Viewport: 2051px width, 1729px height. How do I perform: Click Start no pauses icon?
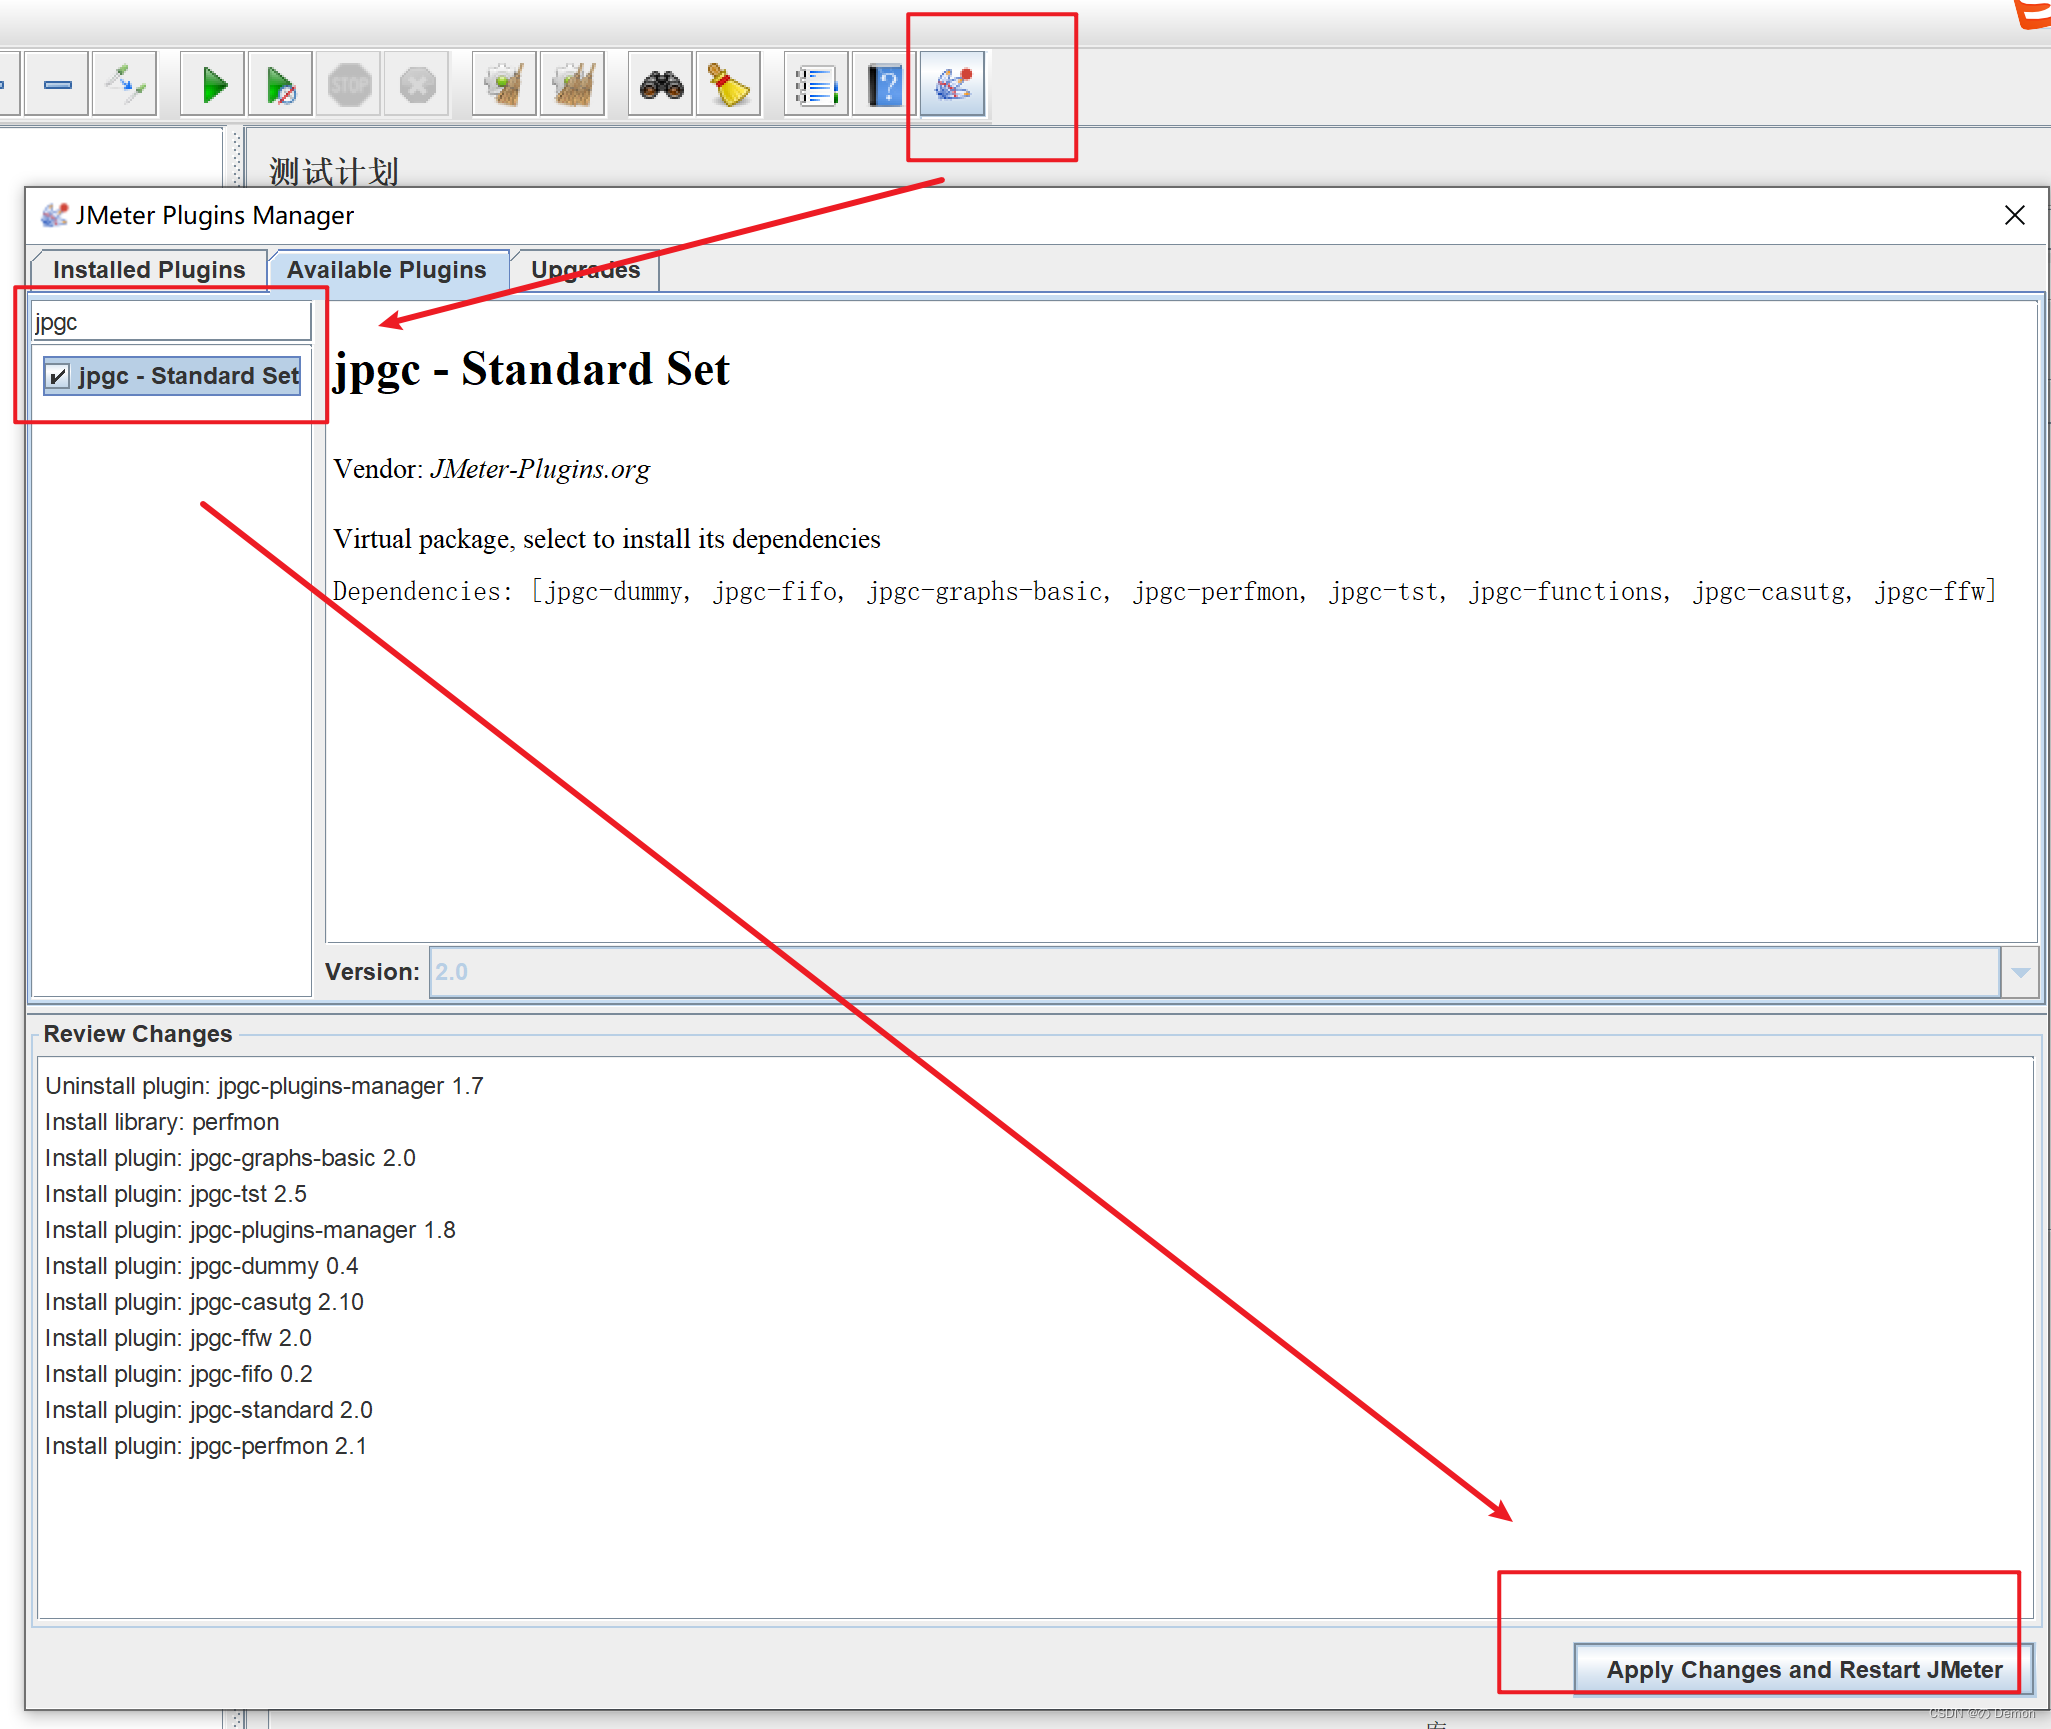pyautogui.click(x=281, y=86)
